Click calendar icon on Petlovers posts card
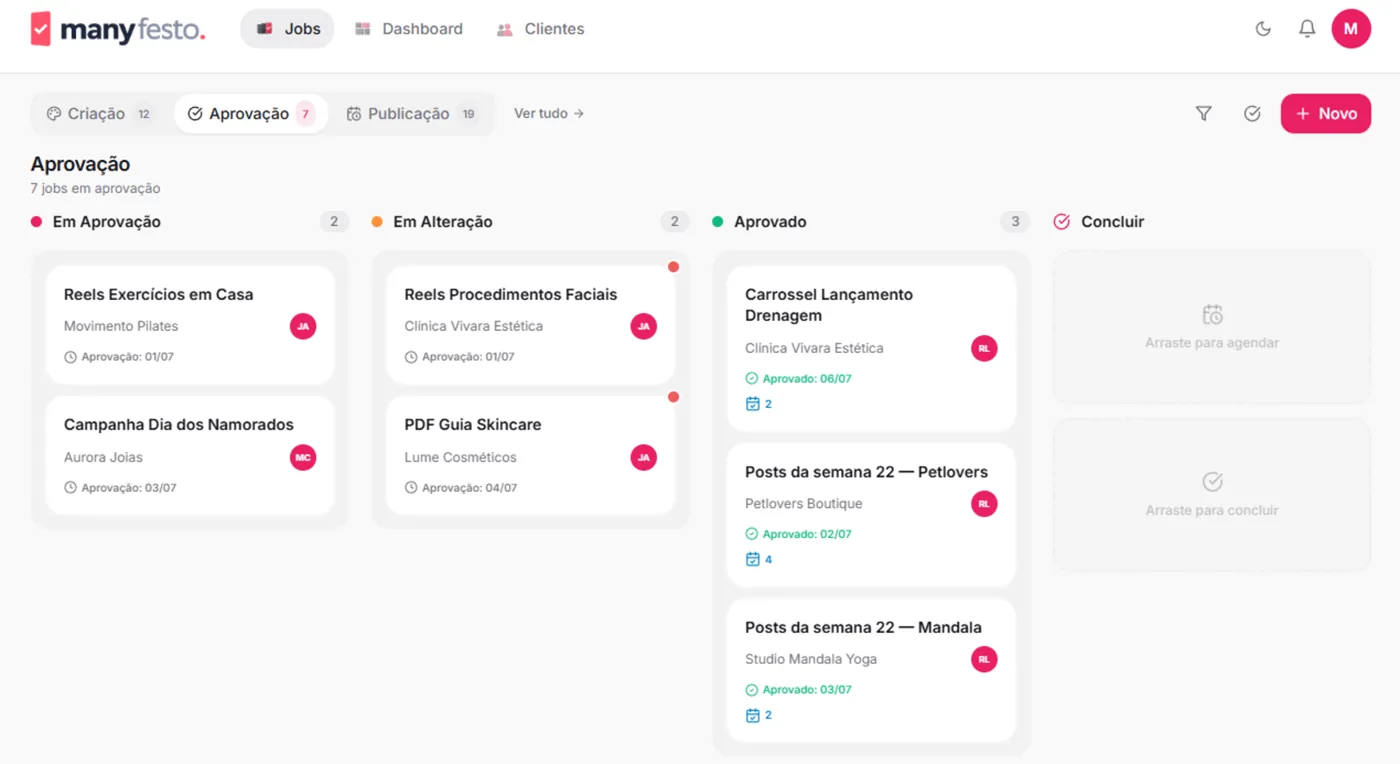1400x764 pixels. (753, 559)
